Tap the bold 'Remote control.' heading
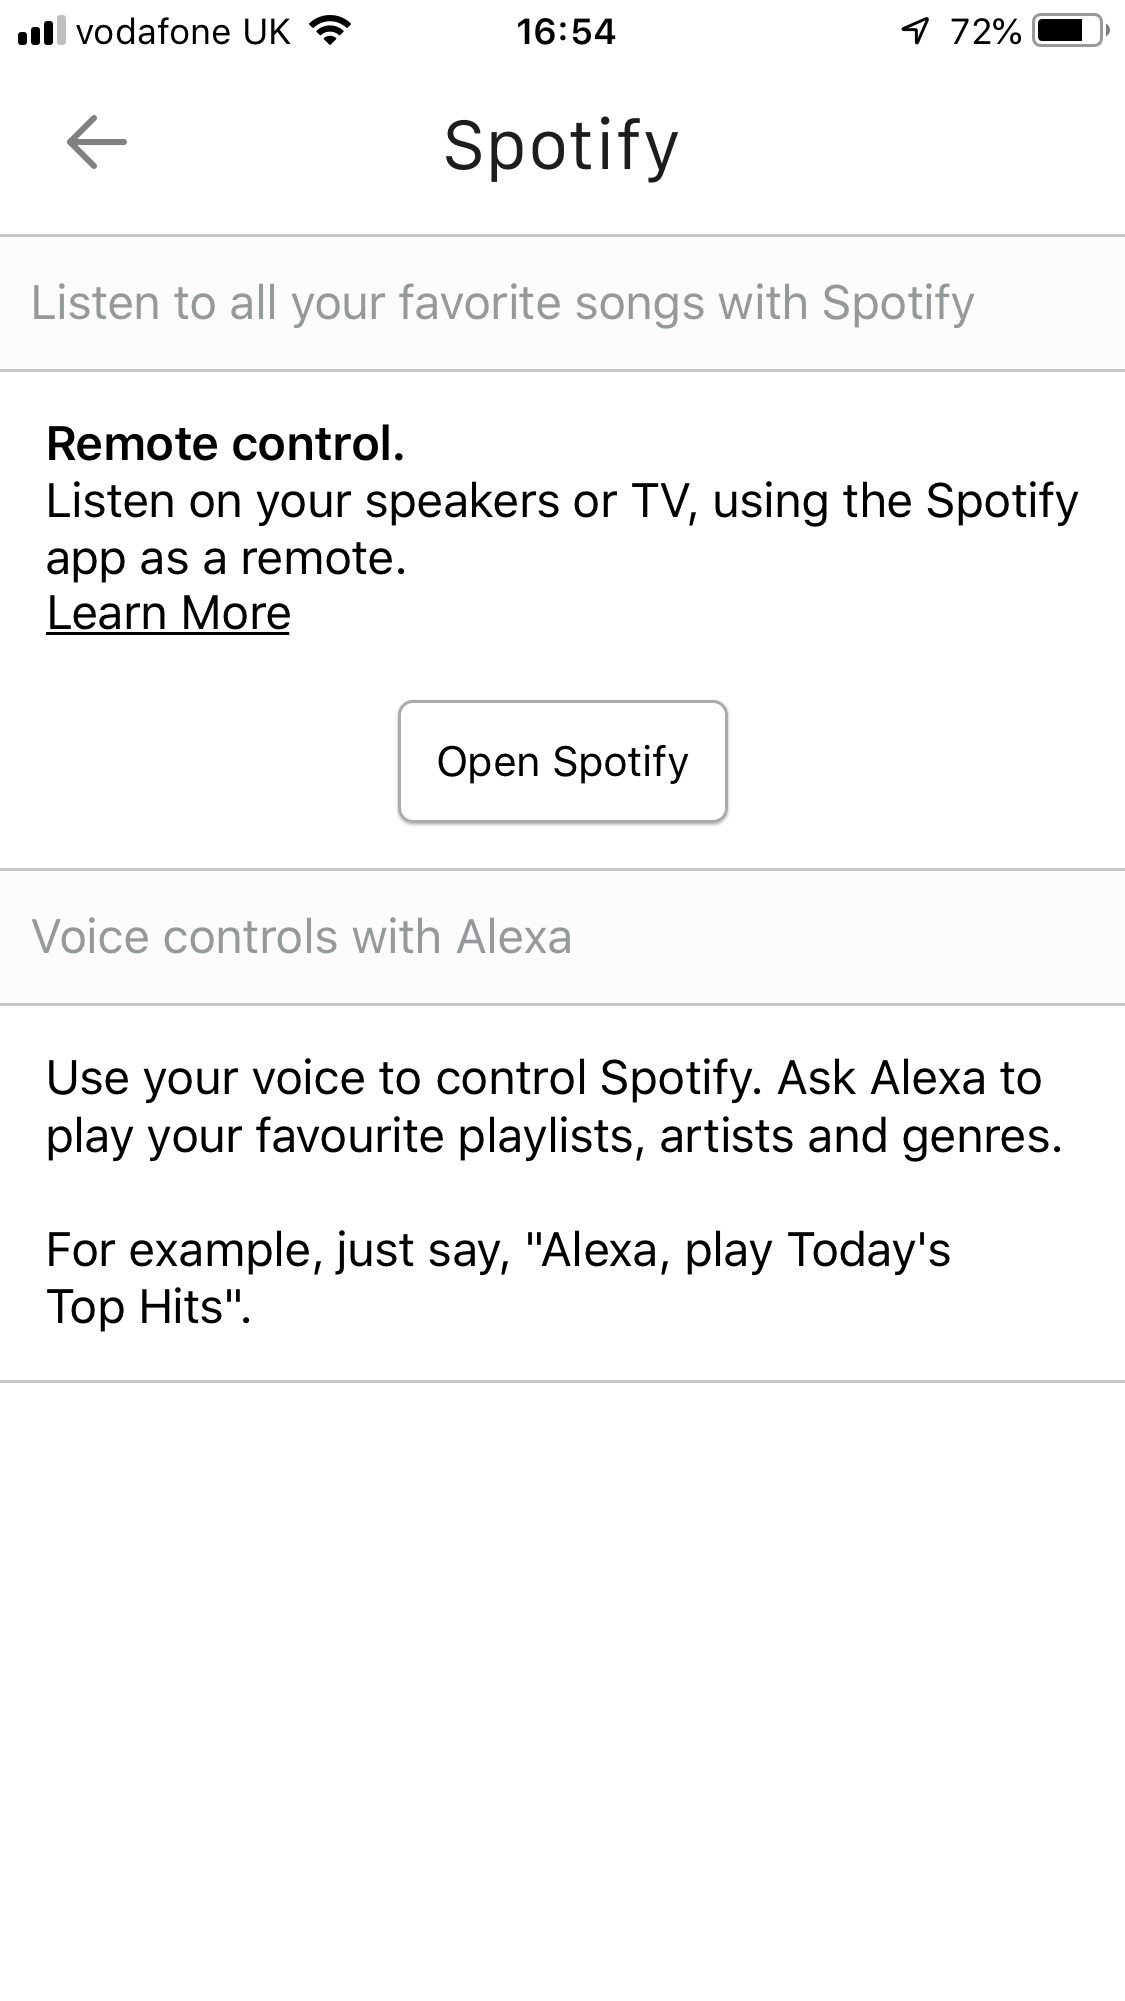This screenshot has height=2001, width=1125. [225, 444]
